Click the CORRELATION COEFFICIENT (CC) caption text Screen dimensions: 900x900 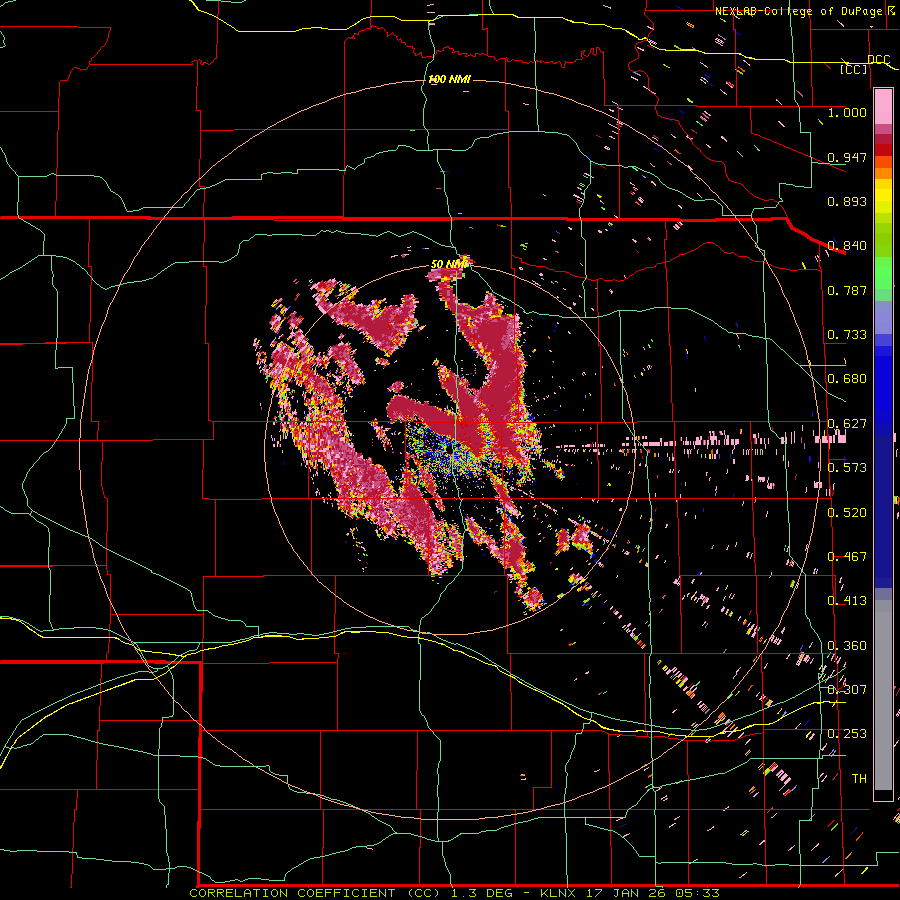(316, 893)
